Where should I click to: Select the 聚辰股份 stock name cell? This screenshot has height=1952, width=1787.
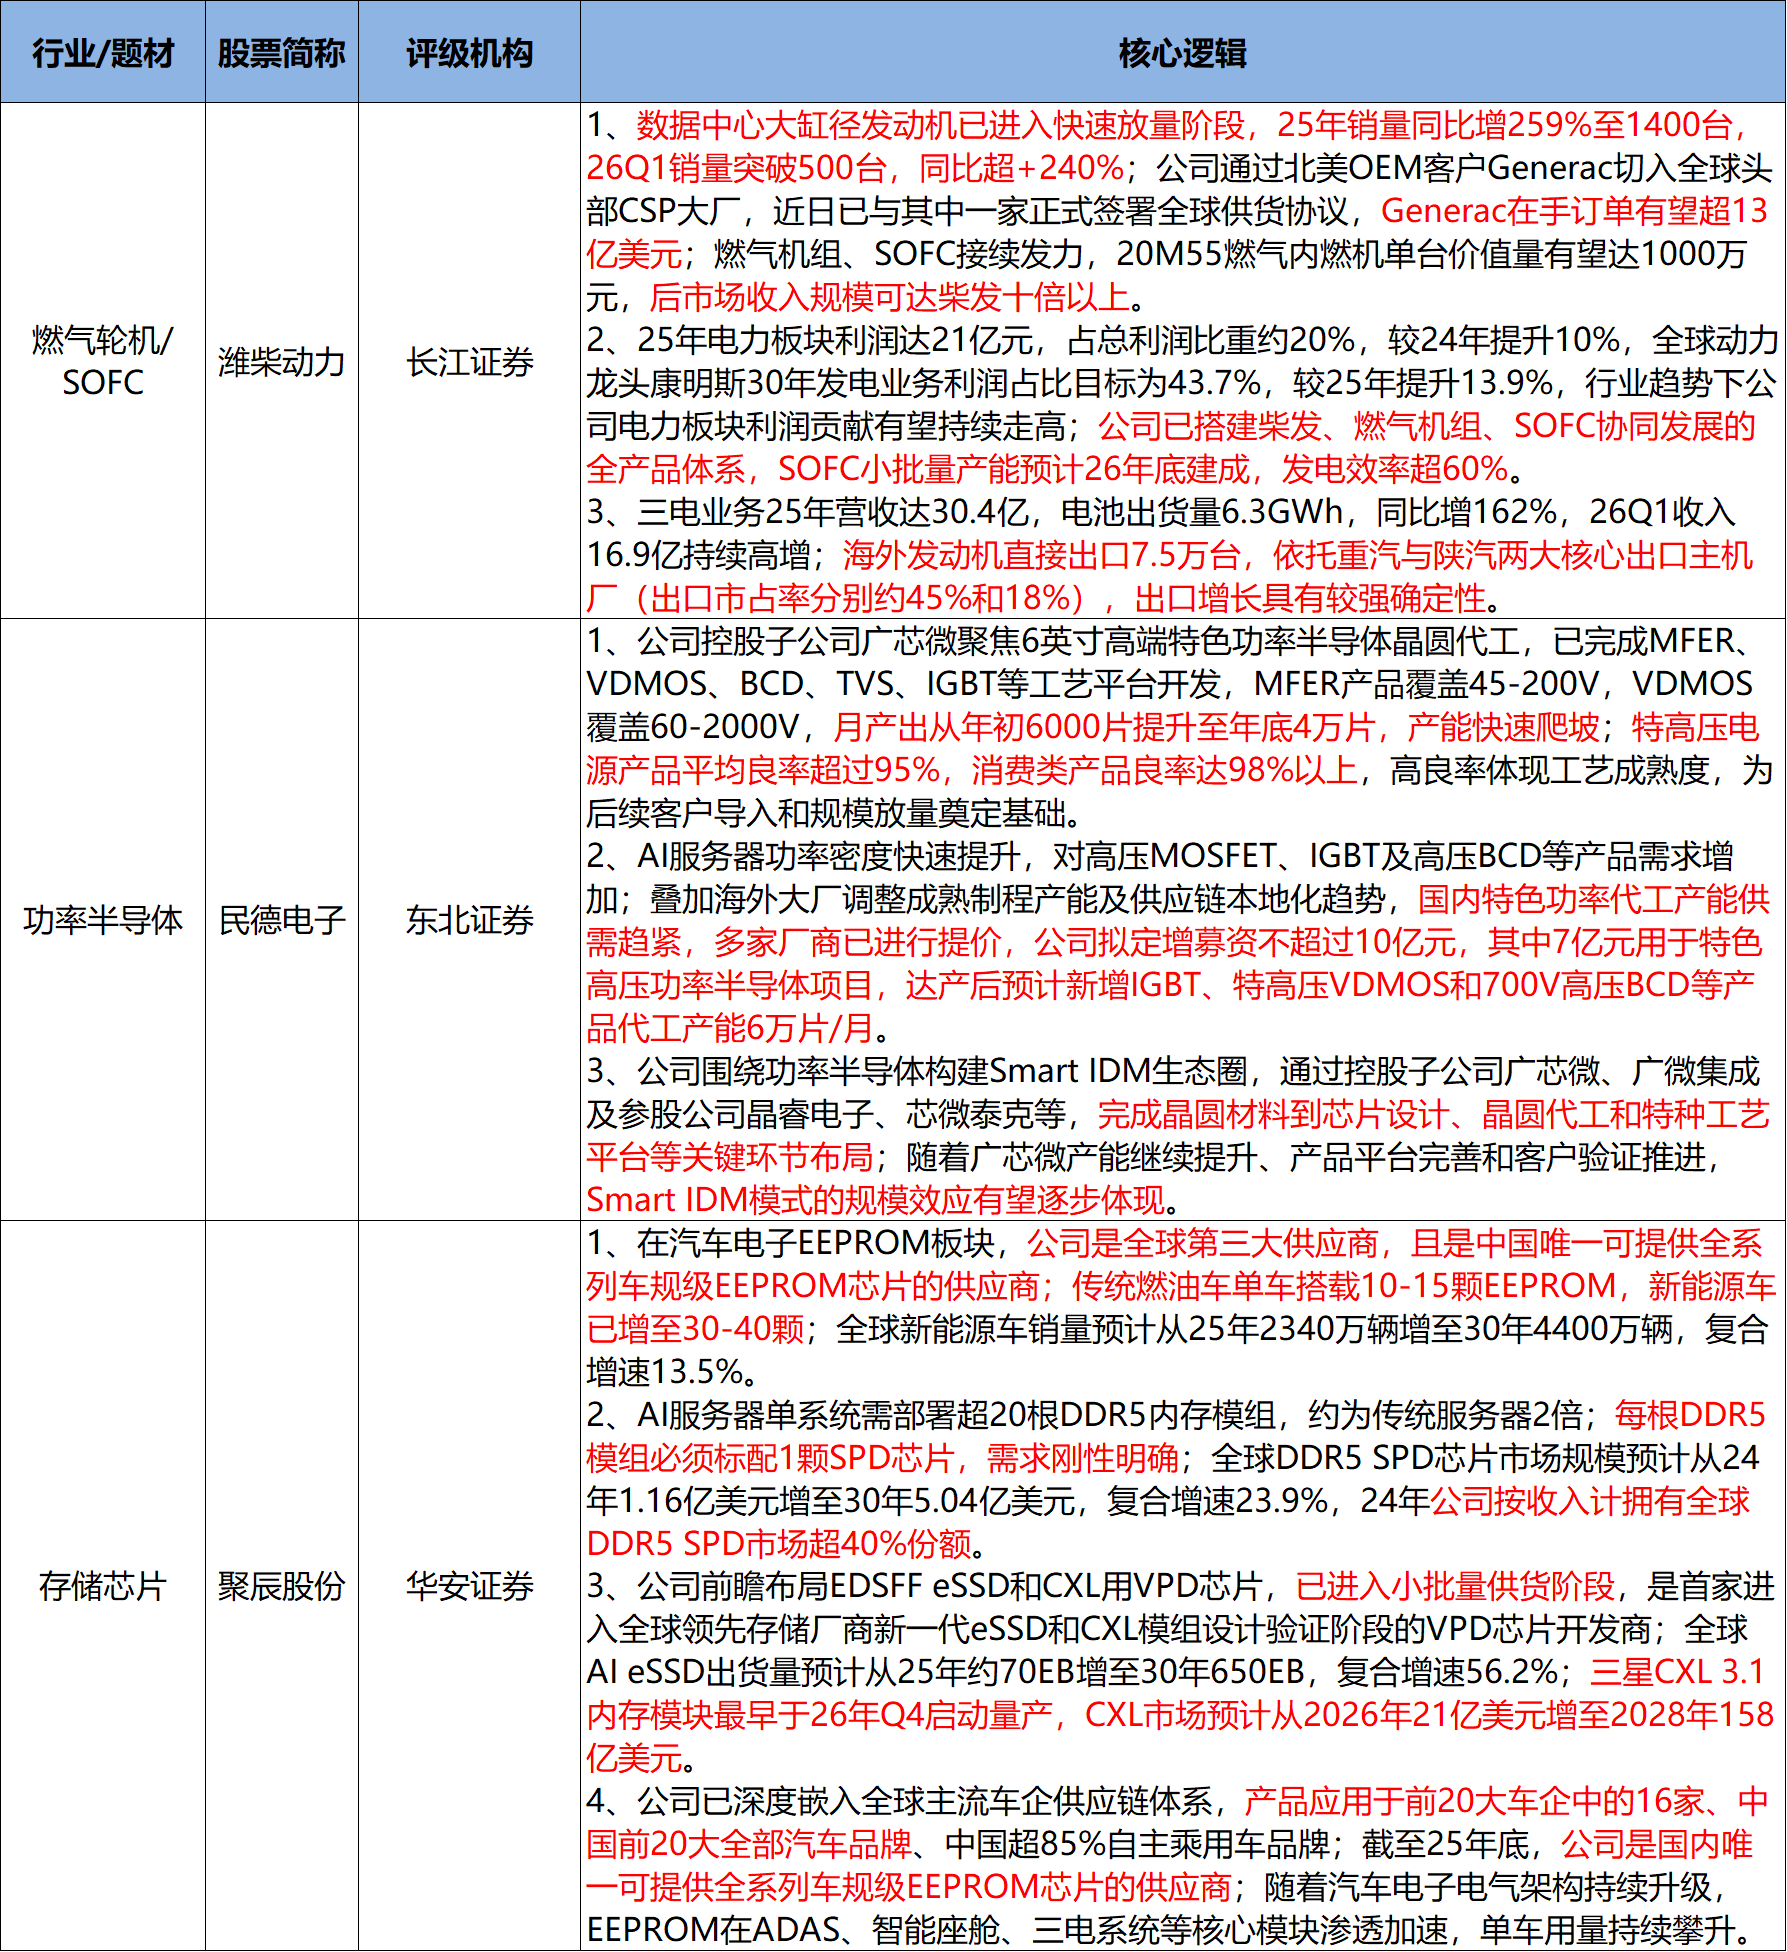(x=282, y=1586)
